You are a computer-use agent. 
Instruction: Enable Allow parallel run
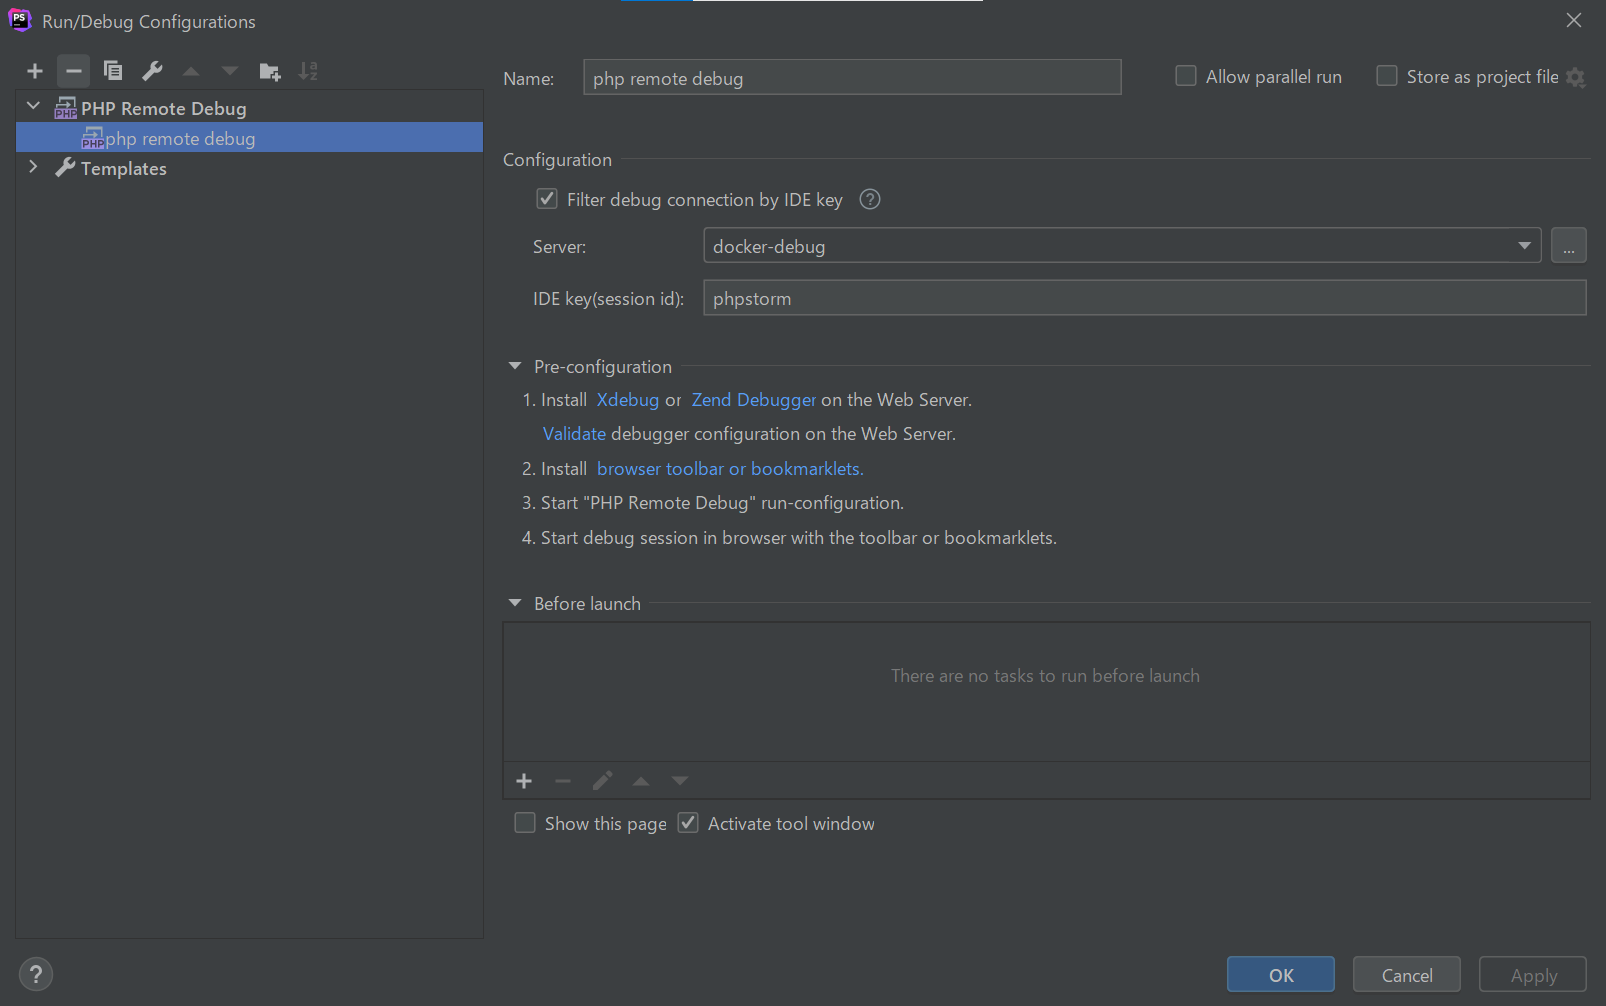coord(1185,75)
